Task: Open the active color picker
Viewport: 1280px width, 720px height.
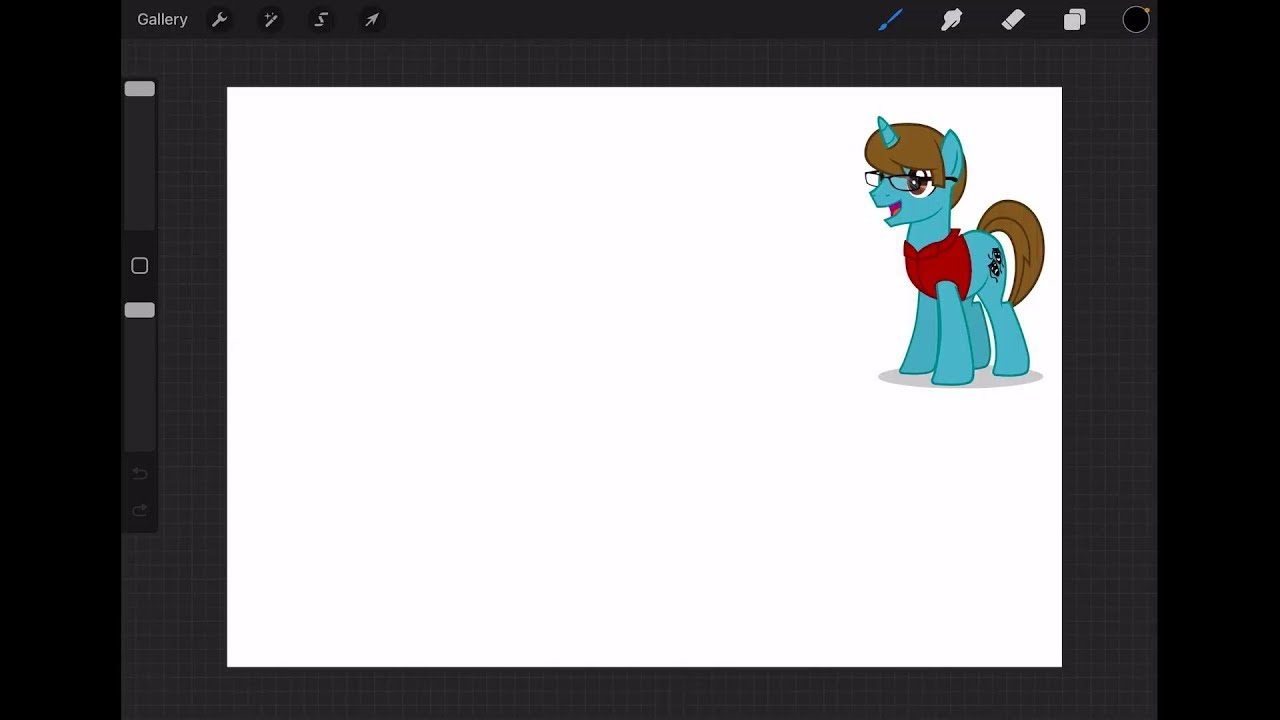Action: 1136,20
